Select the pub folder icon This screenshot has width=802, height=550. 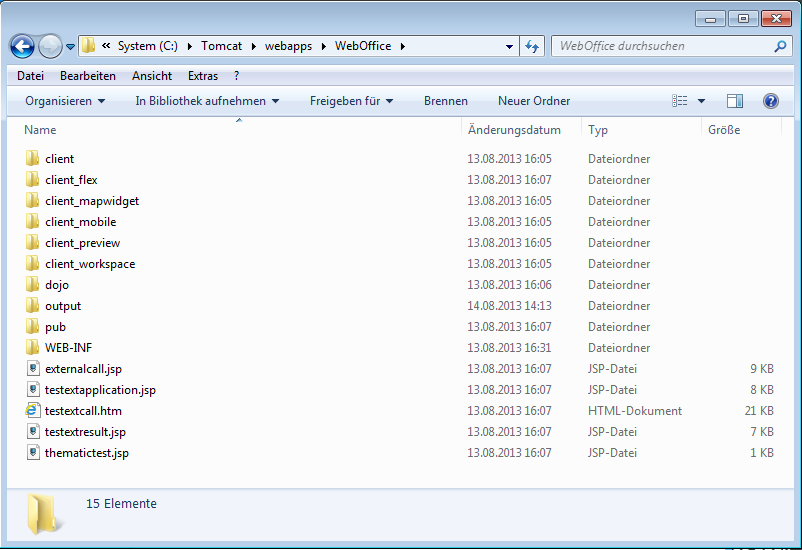[32, 326]
